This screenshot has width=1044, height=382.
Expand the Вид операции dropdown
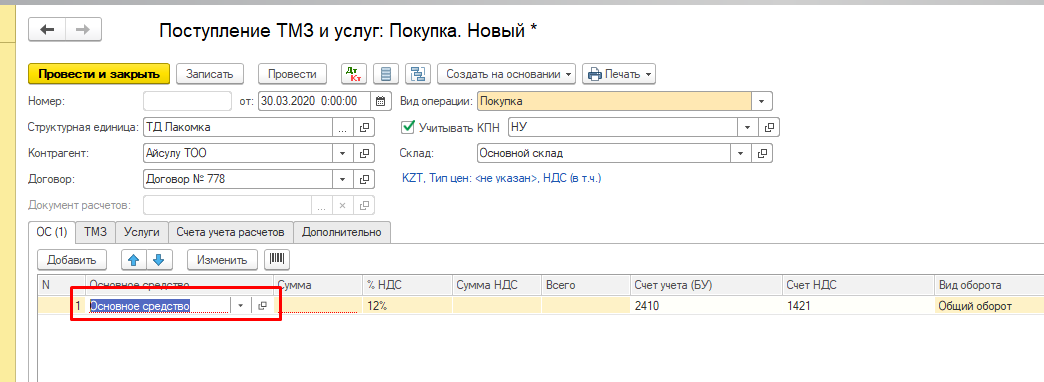(762, 102)
